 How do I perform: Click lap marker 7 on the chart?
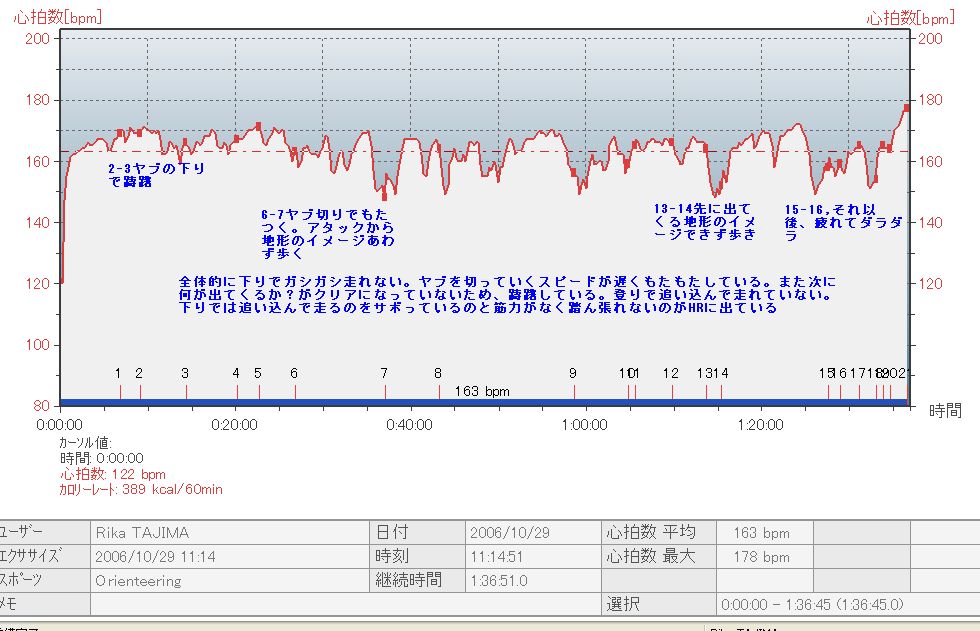click(x=384, y=374)
